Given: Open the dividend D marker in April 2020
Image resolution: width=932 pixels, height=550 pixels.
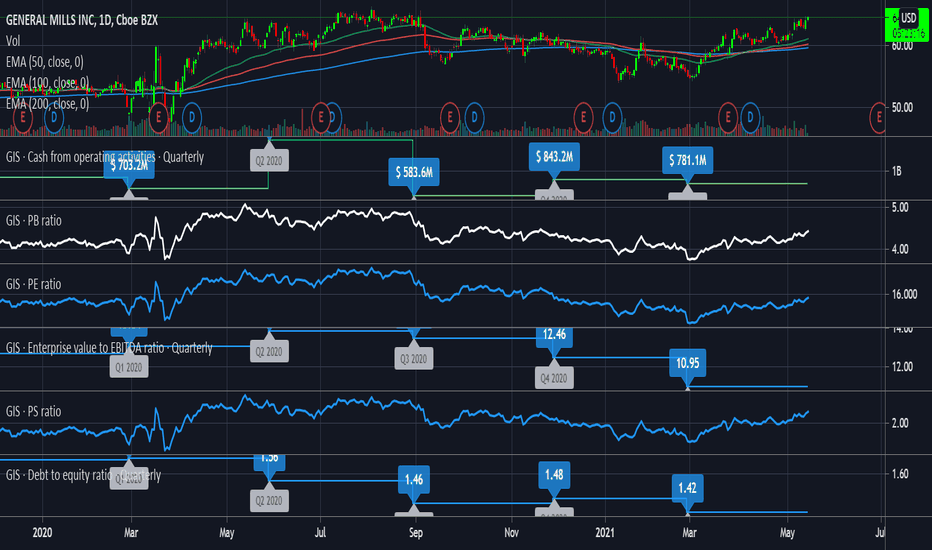Looking at the screenshot, I should pos(191,118).
